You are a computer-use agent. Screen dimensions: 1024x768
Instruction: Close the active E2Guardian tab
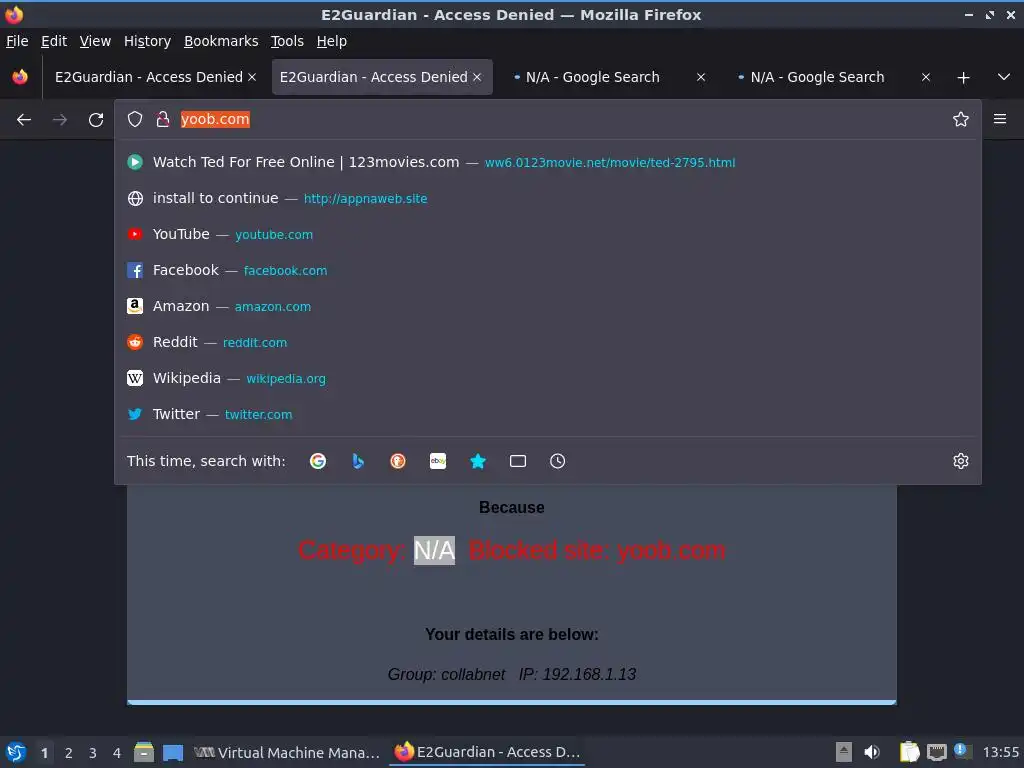coord(477,77)
